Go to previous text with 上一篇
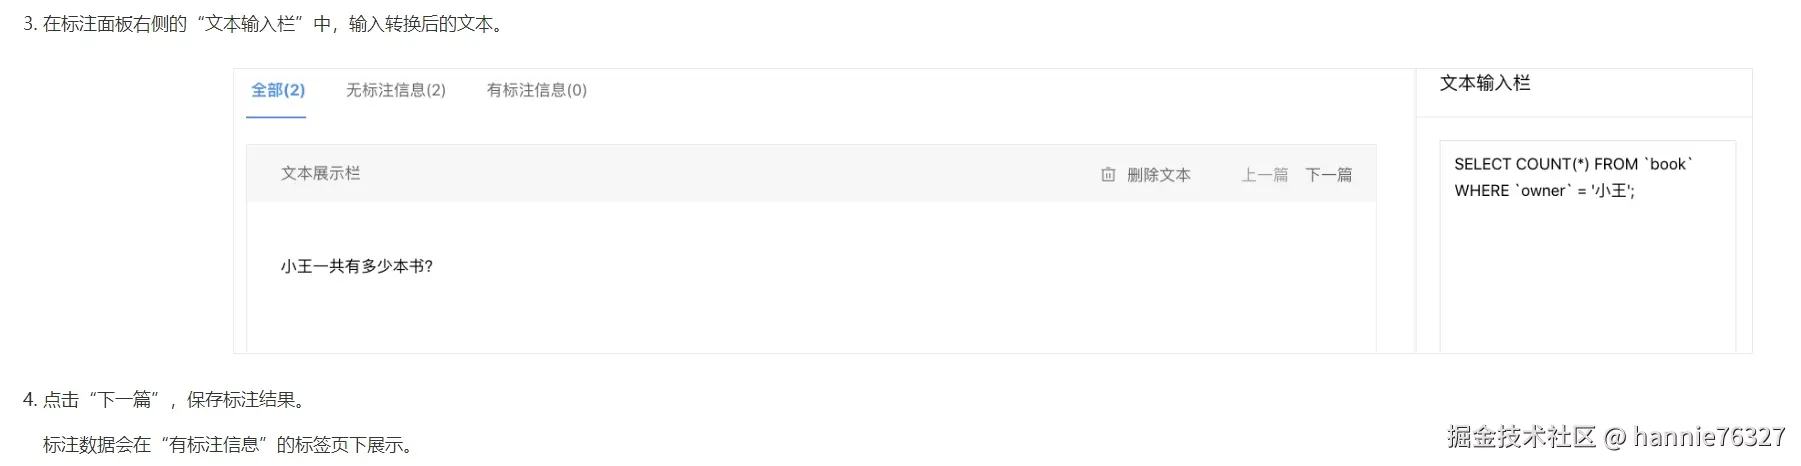Image resolution: width=1801 pixels, height=466 pixels. [1264, 175]
